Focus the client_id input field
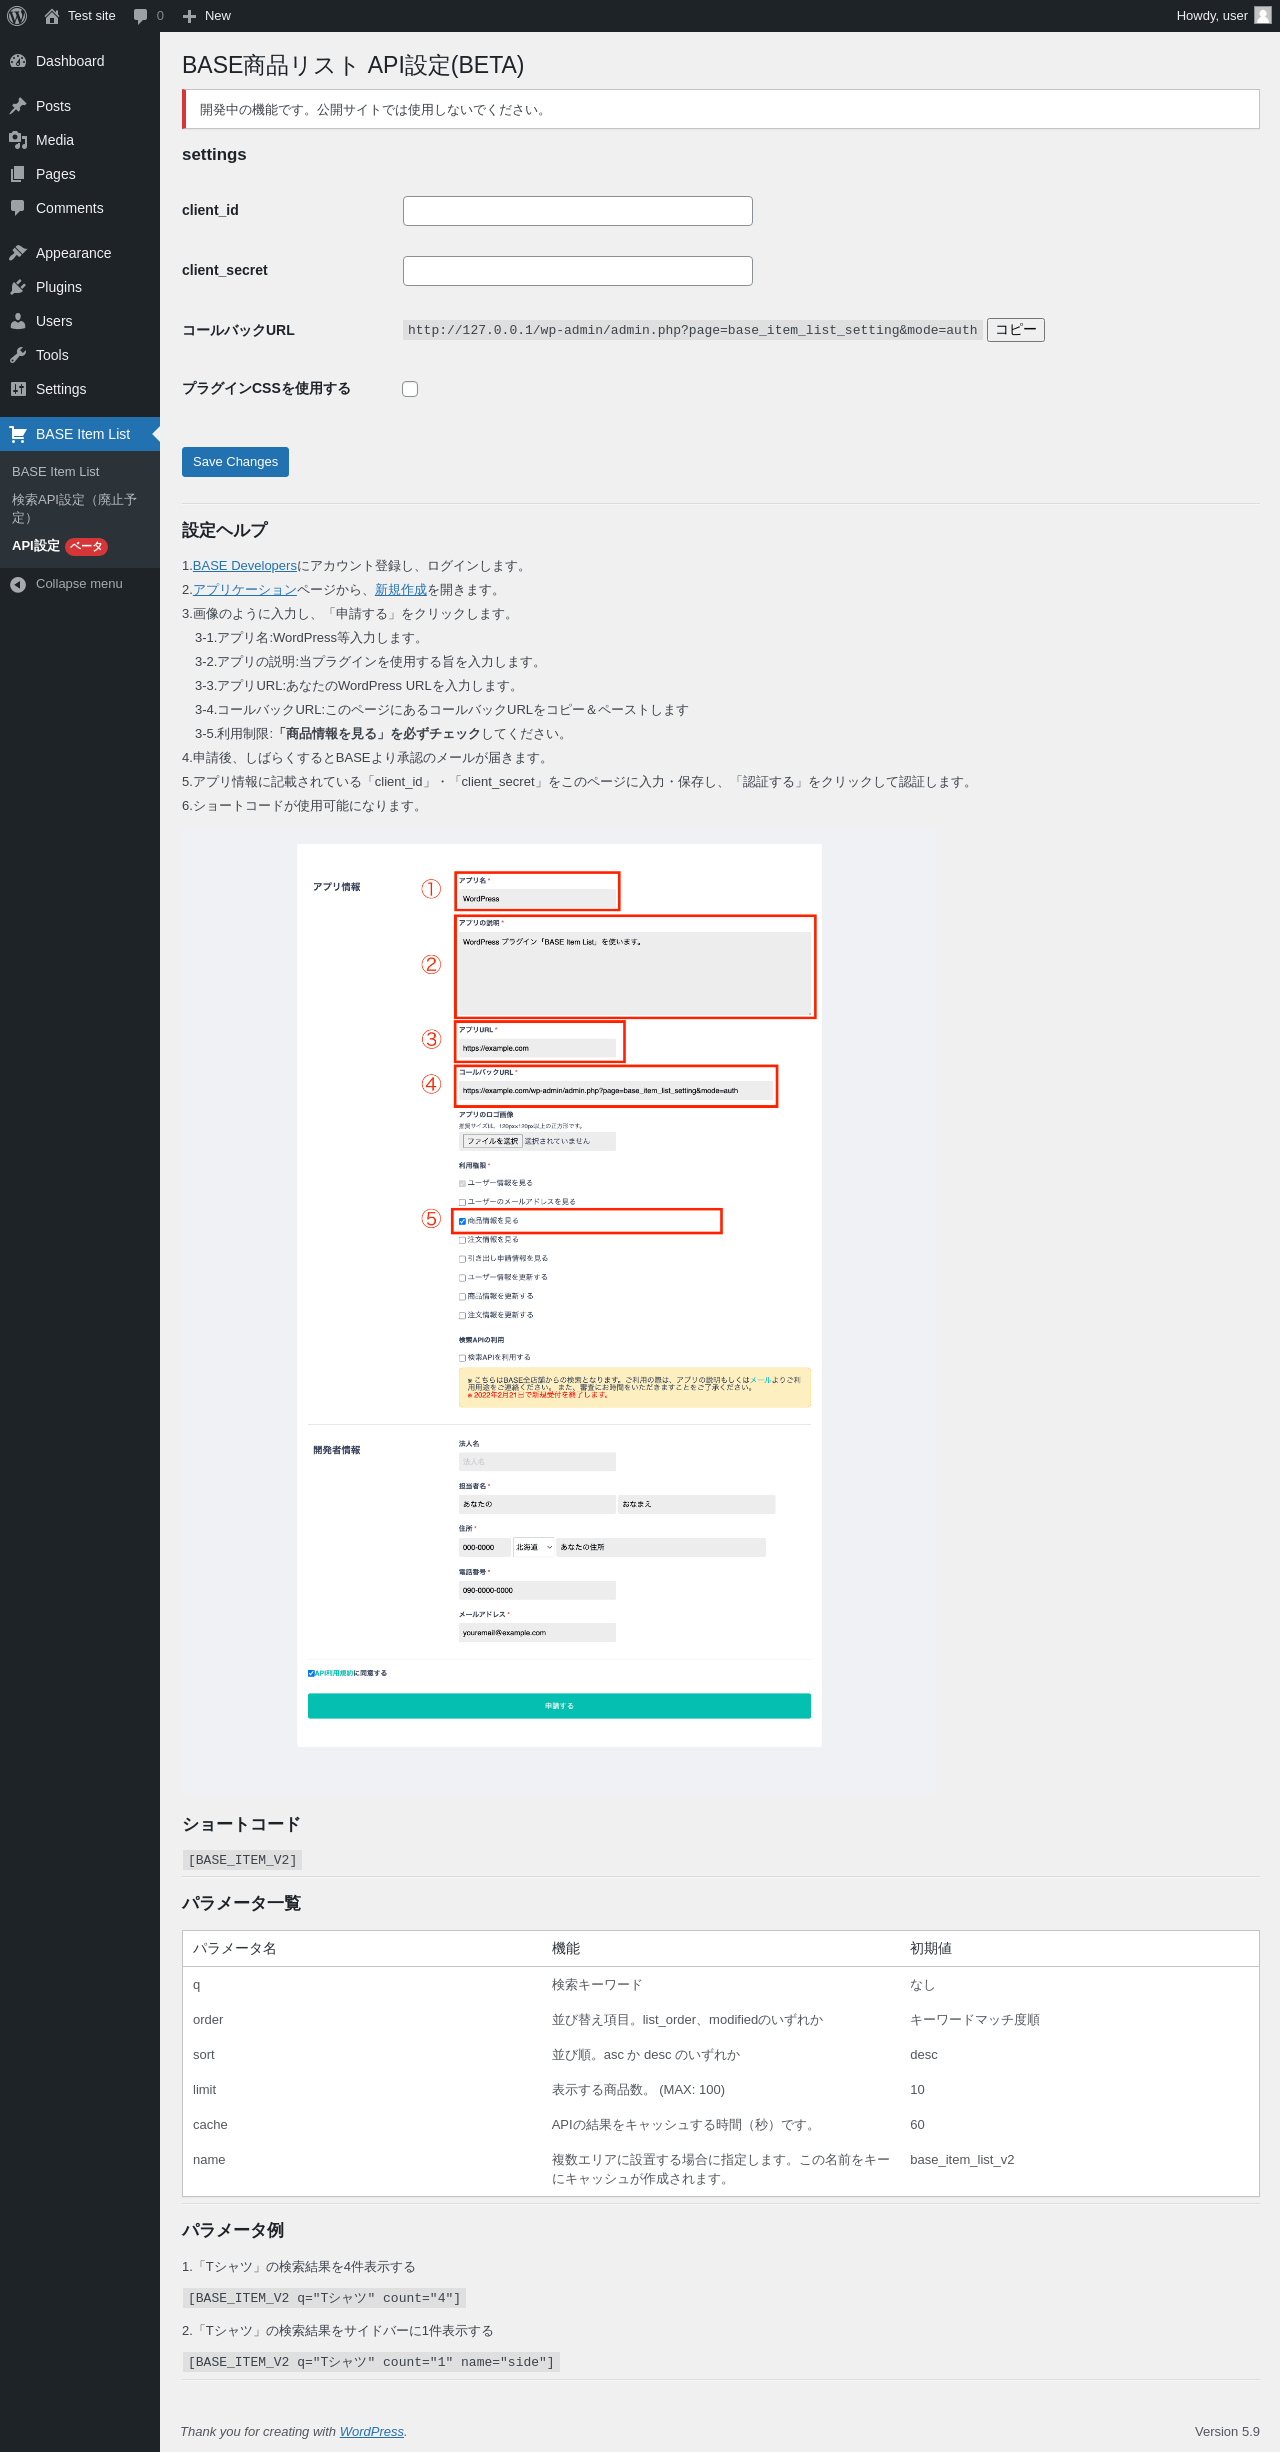Screen dimensions: 1280x2452 coord(578,211)
